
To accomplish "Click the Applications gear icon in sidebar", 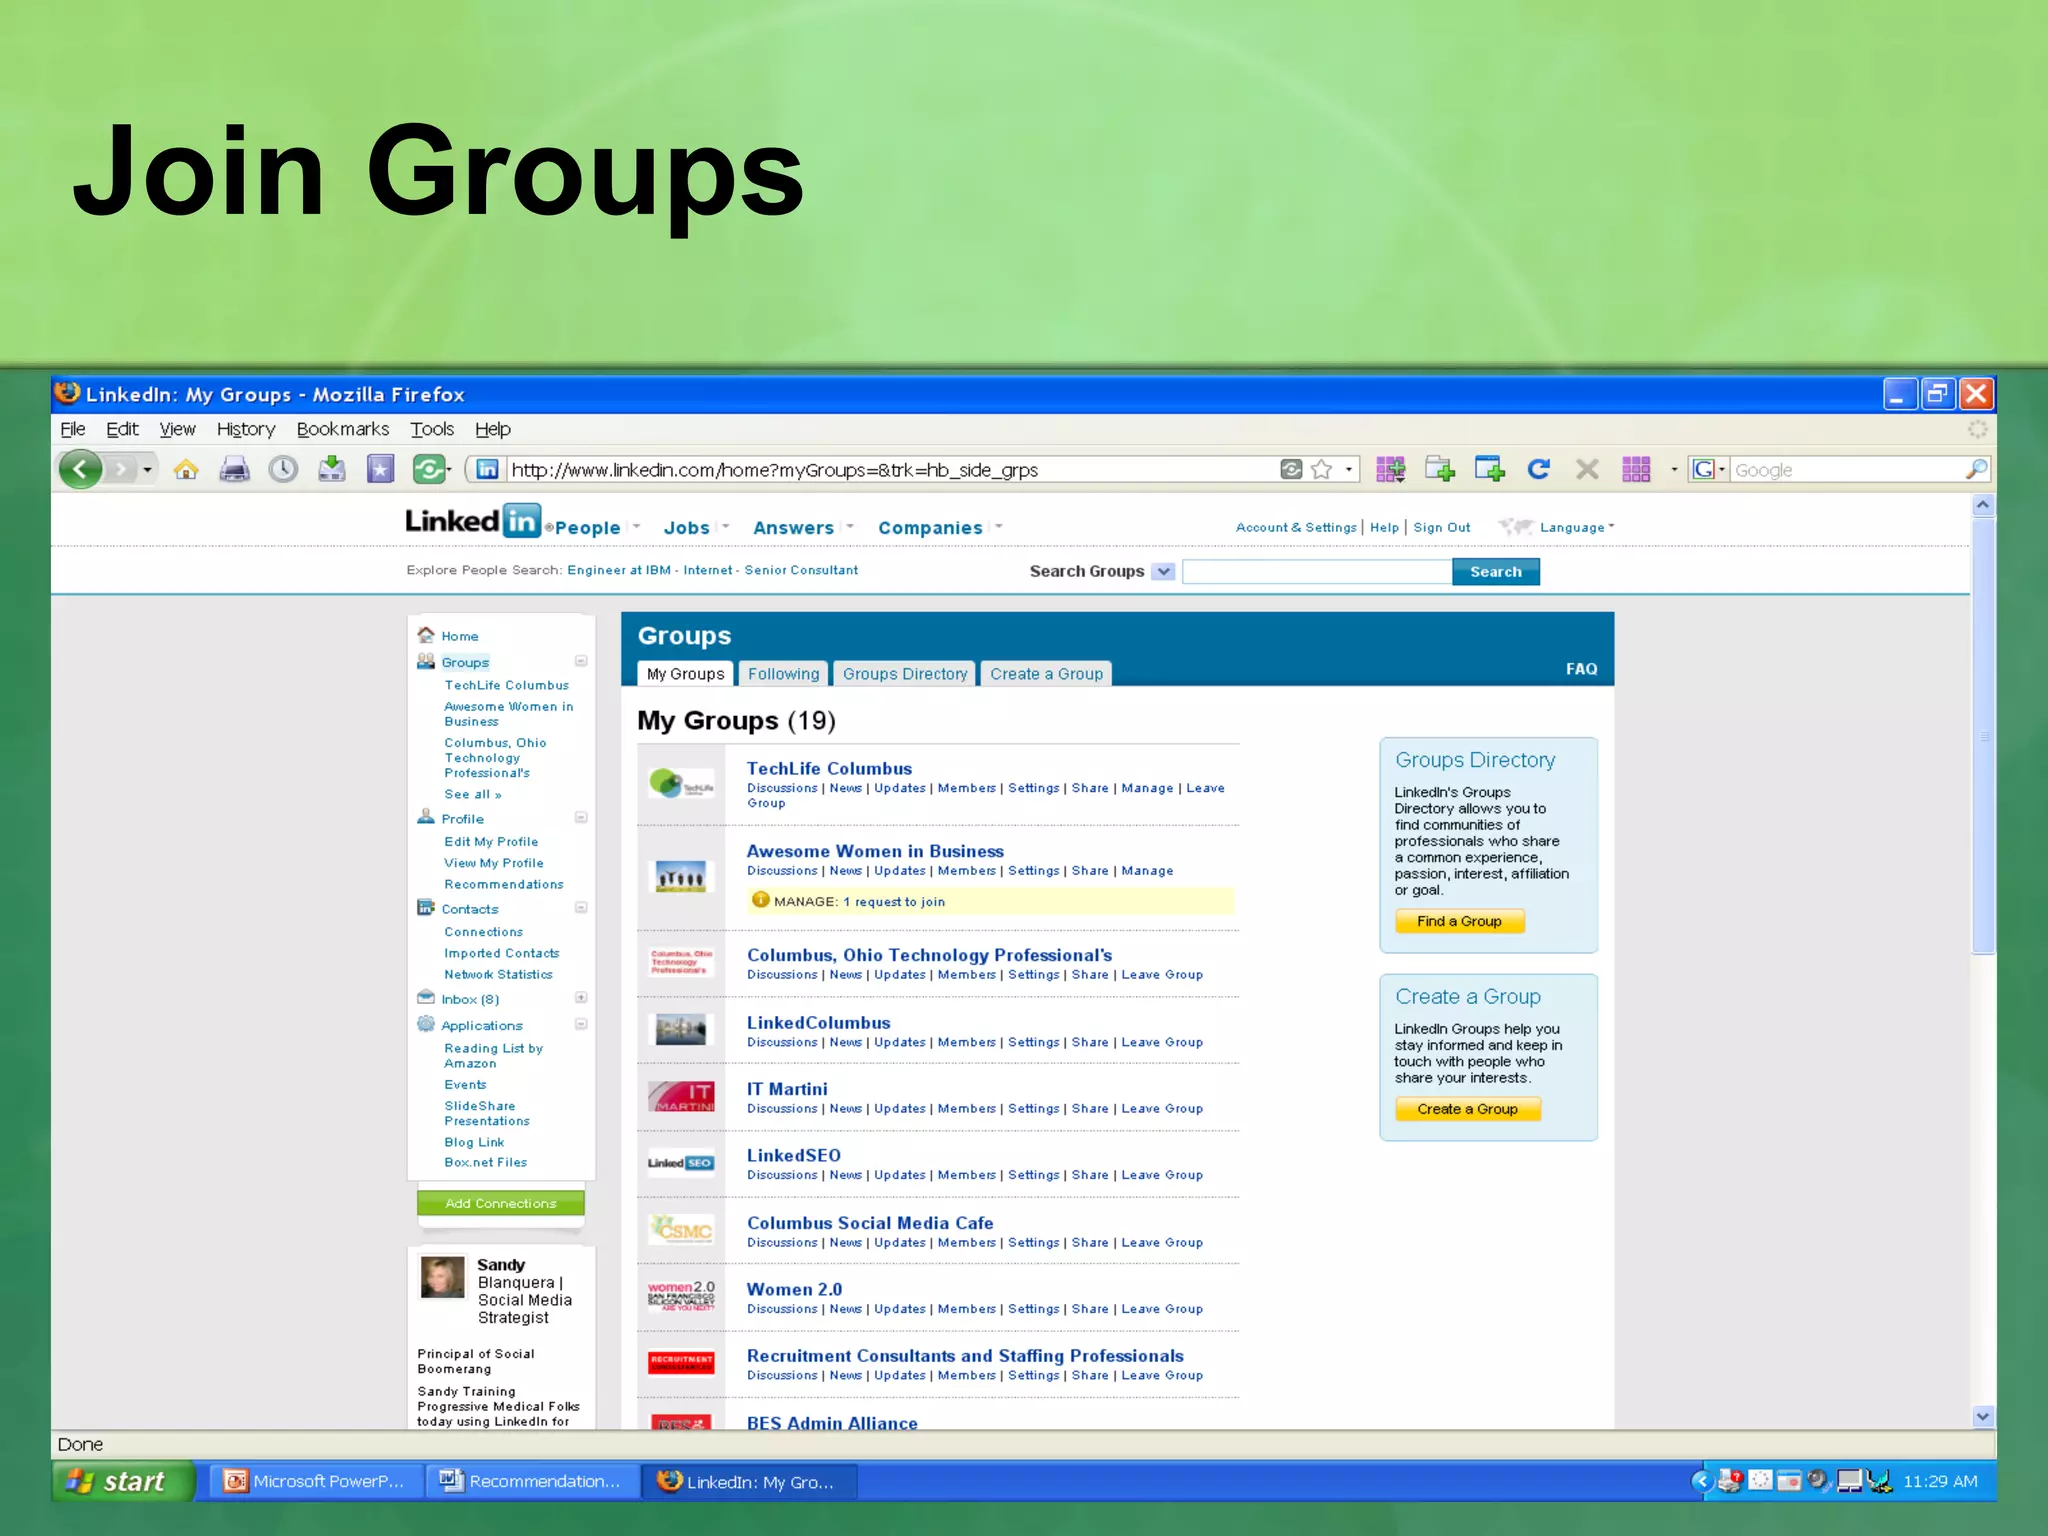I will 426,1024.
